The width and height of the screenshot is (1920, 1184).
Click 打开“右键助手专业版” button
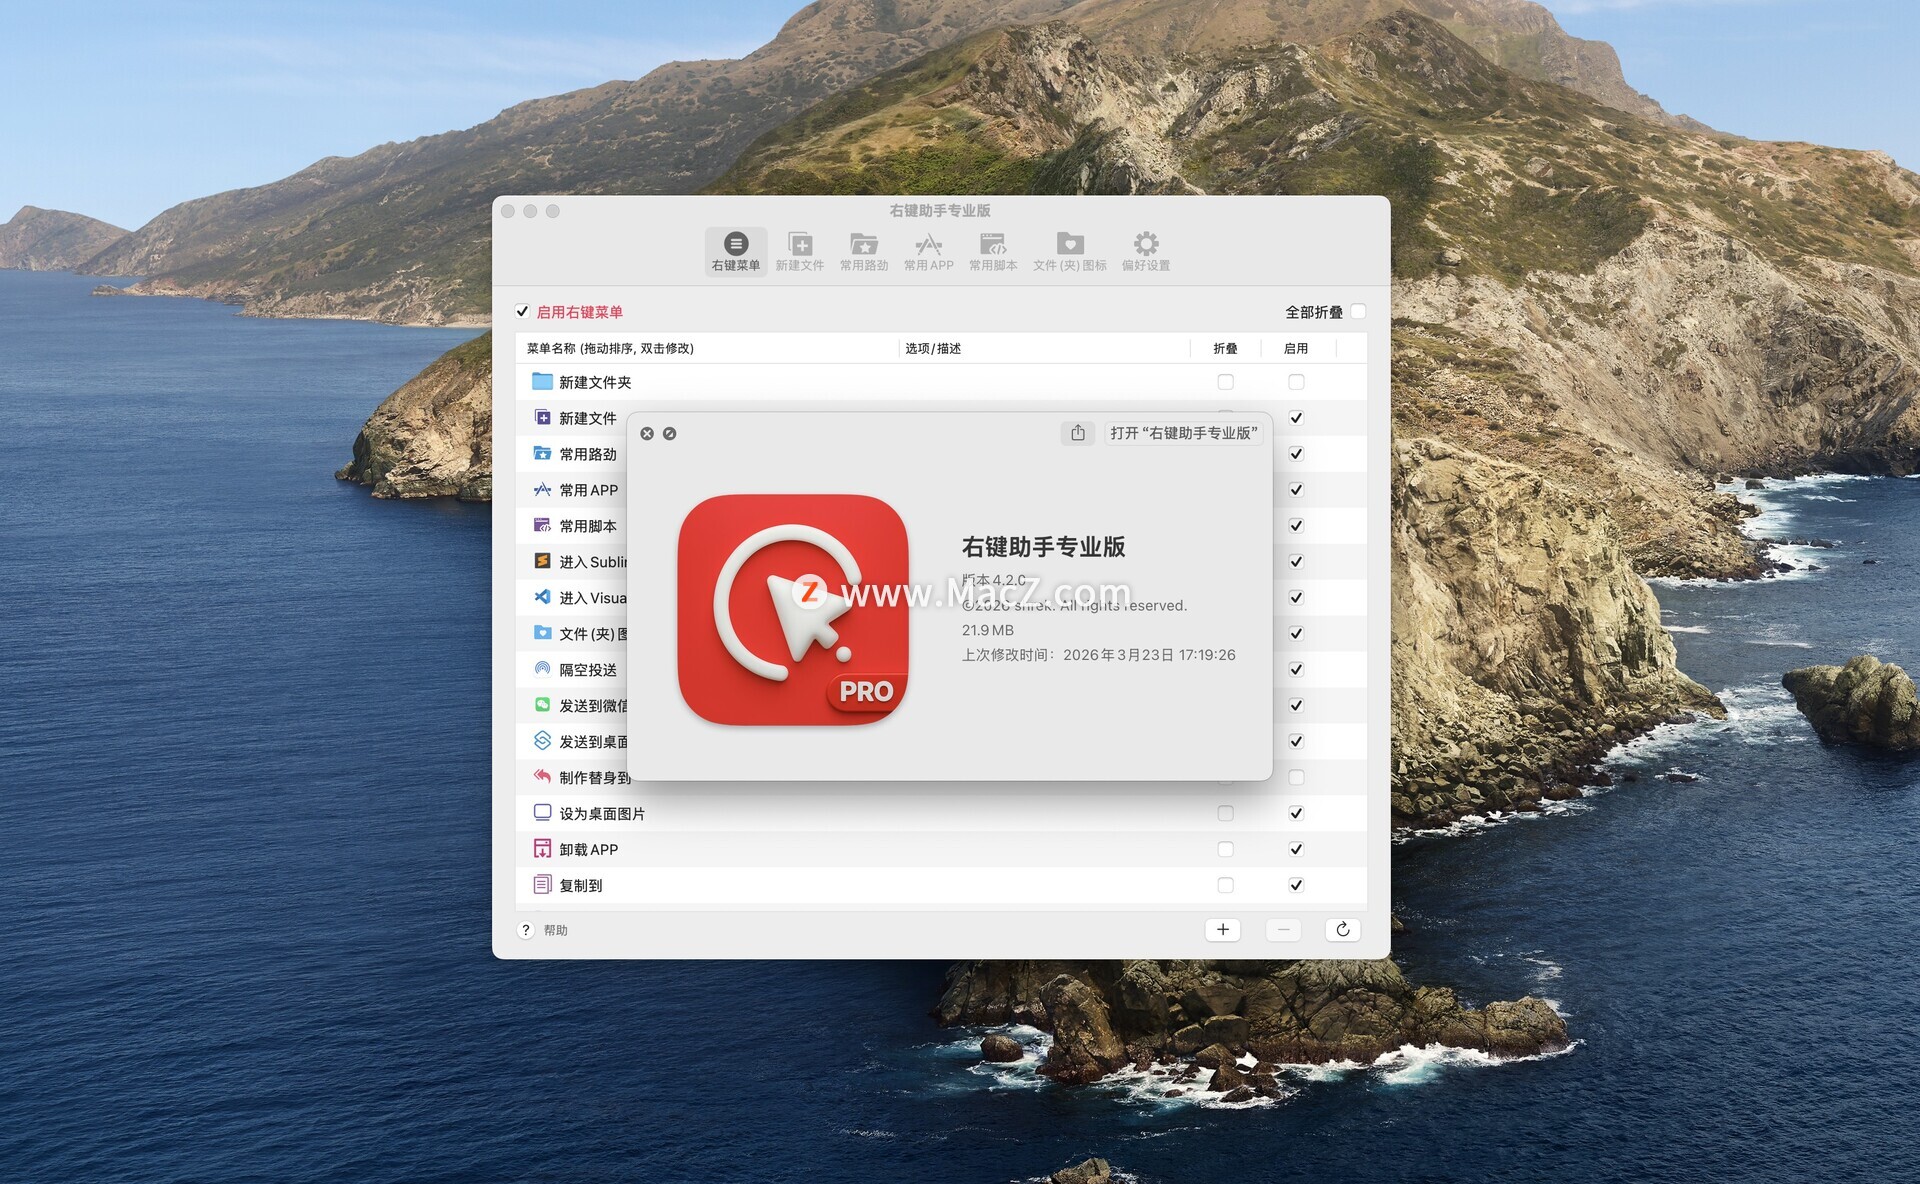pos(1183,433)
